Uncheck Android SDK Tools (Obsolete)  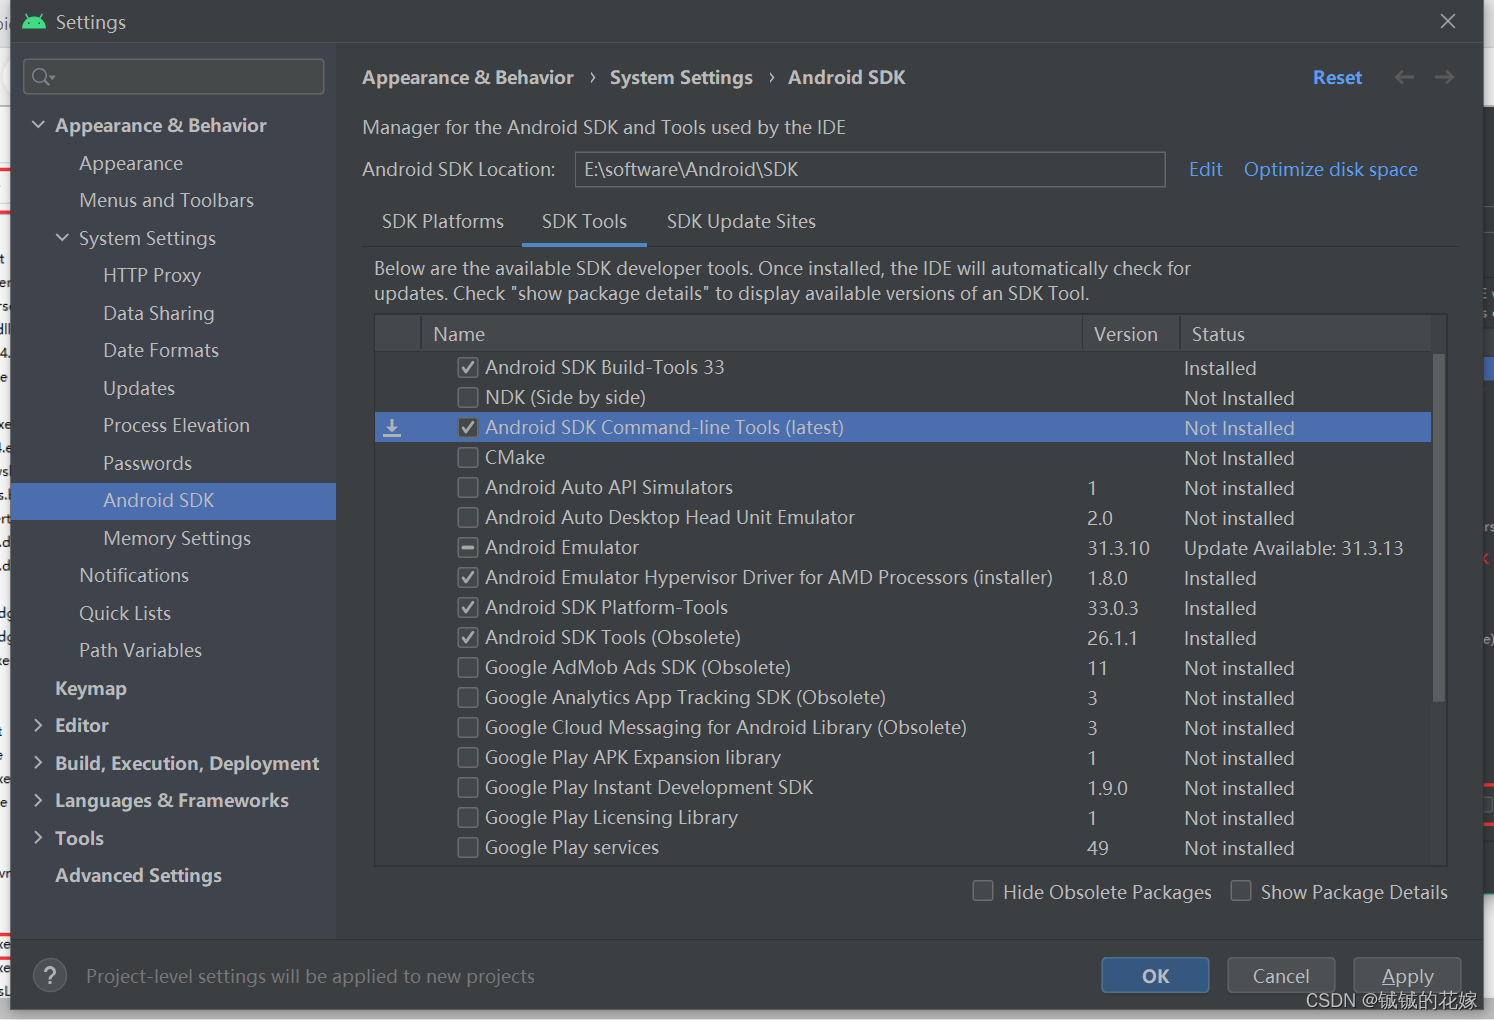pos(467,637)
